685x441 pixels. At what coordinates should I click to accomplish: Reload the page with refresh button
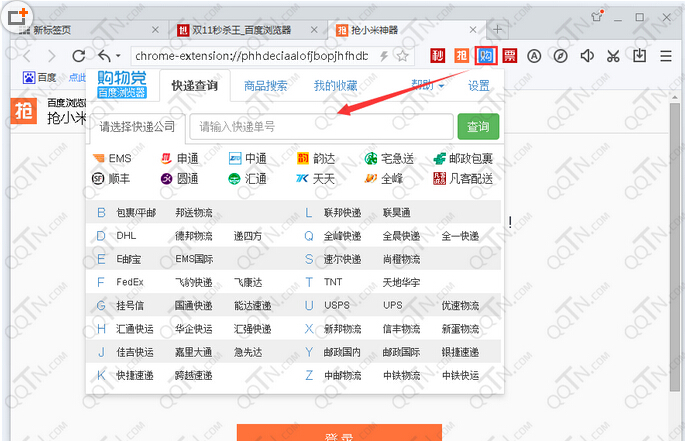(x=78, y=56)
